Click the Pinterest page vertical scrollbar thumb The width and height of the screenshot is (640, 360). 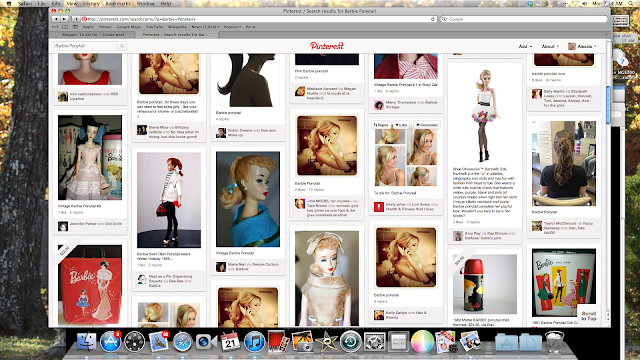coord(608,104)
